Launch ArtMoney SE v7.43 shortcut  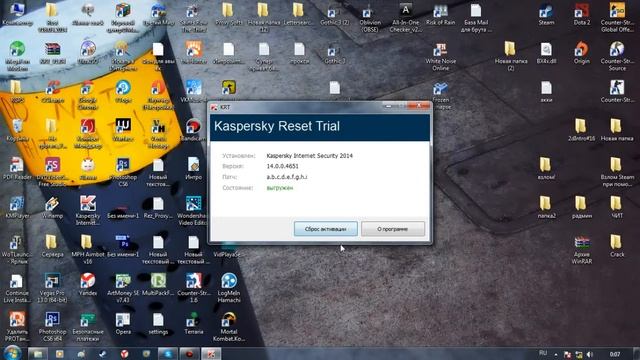tap(123, 288)
